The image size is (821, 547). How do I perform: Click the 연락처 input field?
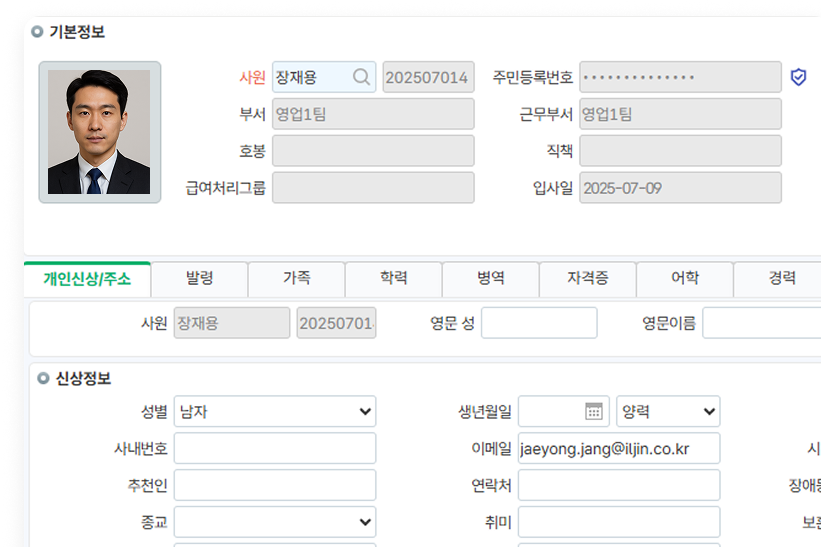click(618, 485)
